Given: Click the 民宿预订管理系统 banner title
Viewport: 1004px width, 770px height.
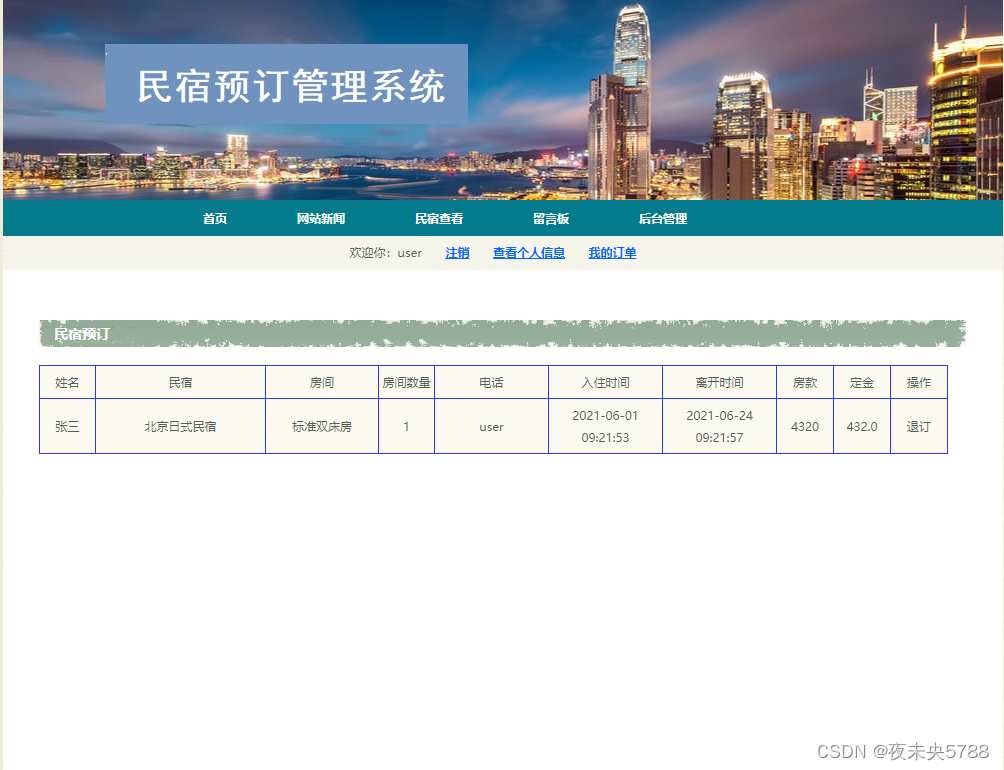Looking at the screenshot, I should click(291, 86).
